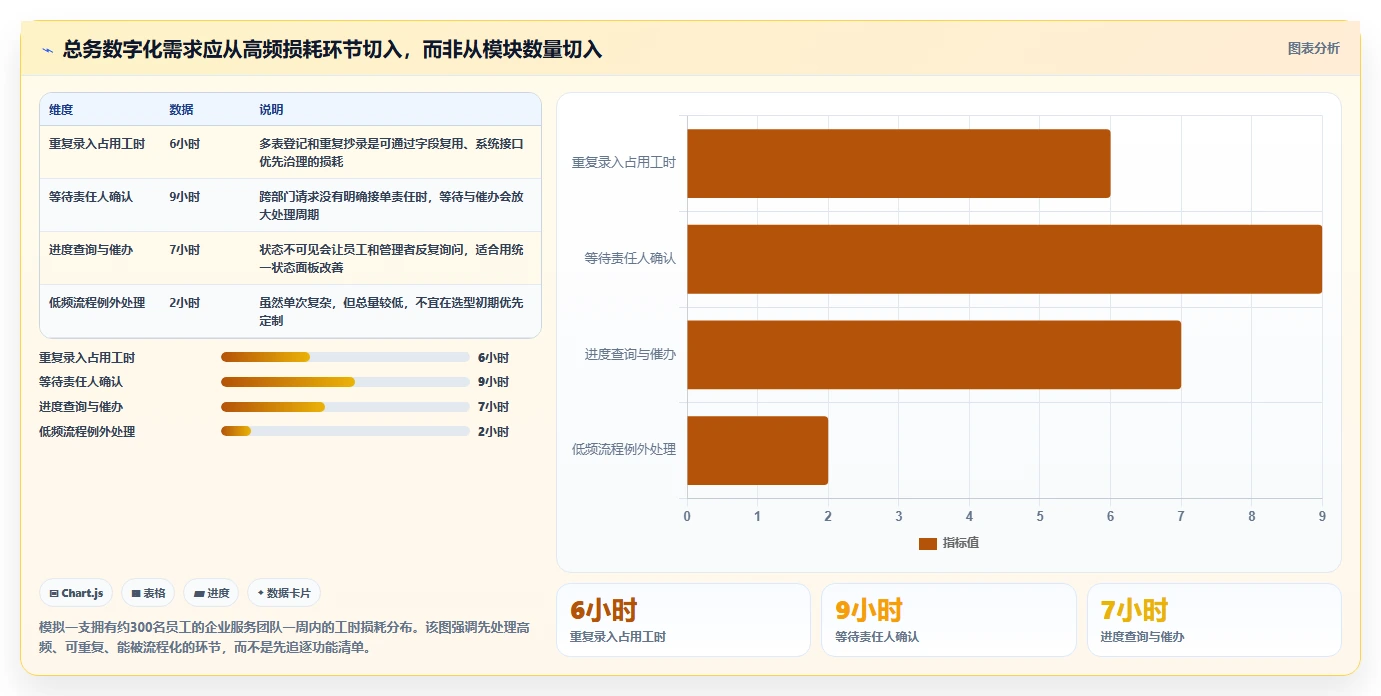1381x696 pixels.
Task: Select the 进度 tag chip
Action: pyautogui.click(x=211, y=593)
